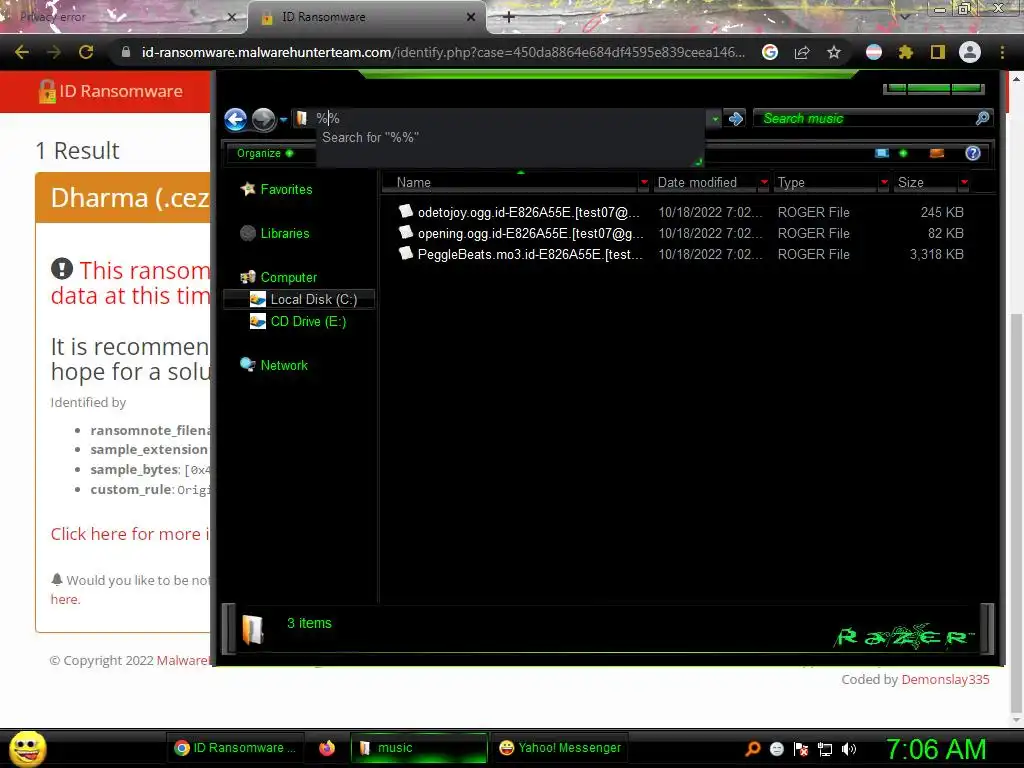Image resolution: width=1024 pixels, height=768 pixels.
Task: Click the change view icon in Explorer toolbar
Action: (882, 153)
